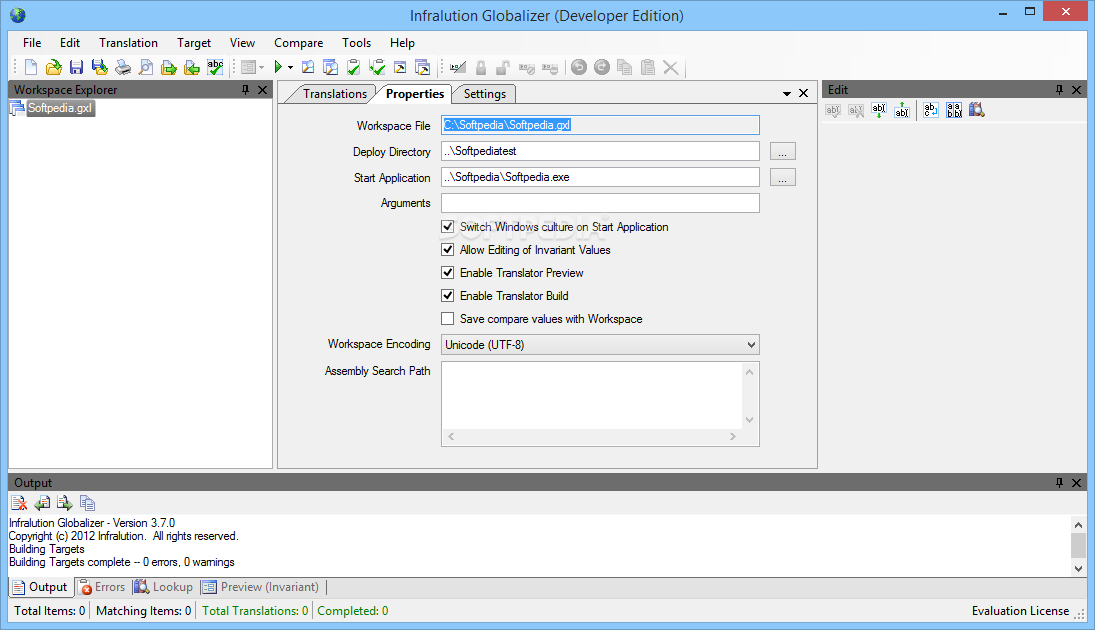Click the delete X icon in main toolbar
The width and height of the screenshot is (1095, 630).
pyautogui.click(x=670, y=67)
